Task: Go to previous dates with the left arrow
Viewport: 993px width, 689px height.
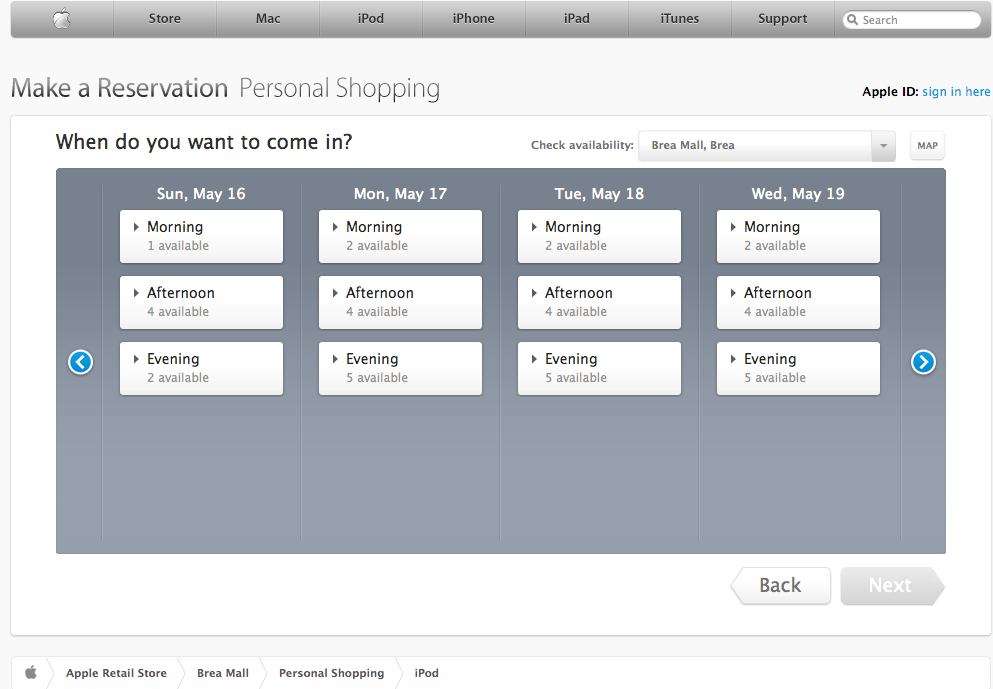Action: [80, 362]
